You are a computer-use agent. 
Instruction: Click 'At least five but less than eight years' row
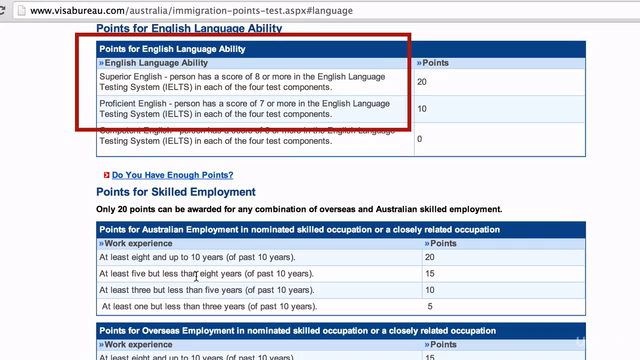coord(260,274)
